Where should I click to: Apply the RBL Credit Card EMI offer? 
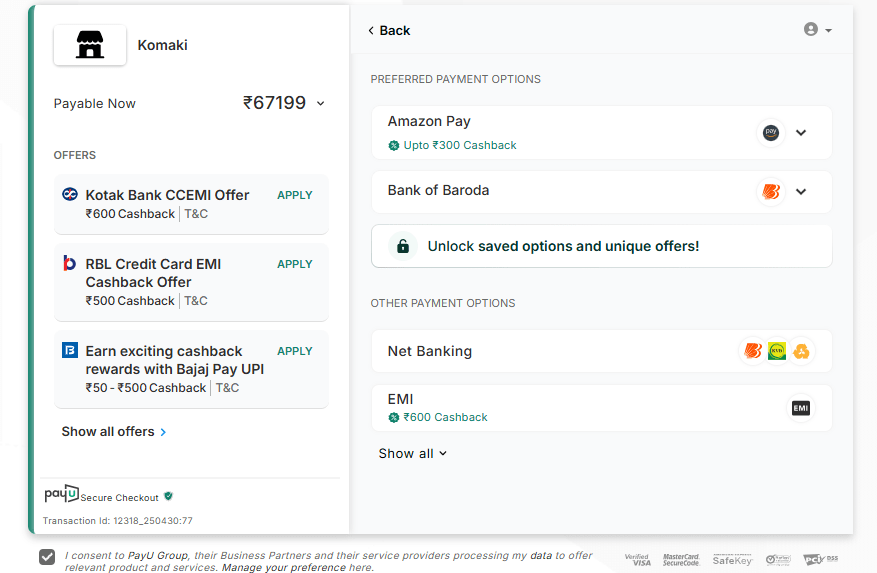pos(295,264)
